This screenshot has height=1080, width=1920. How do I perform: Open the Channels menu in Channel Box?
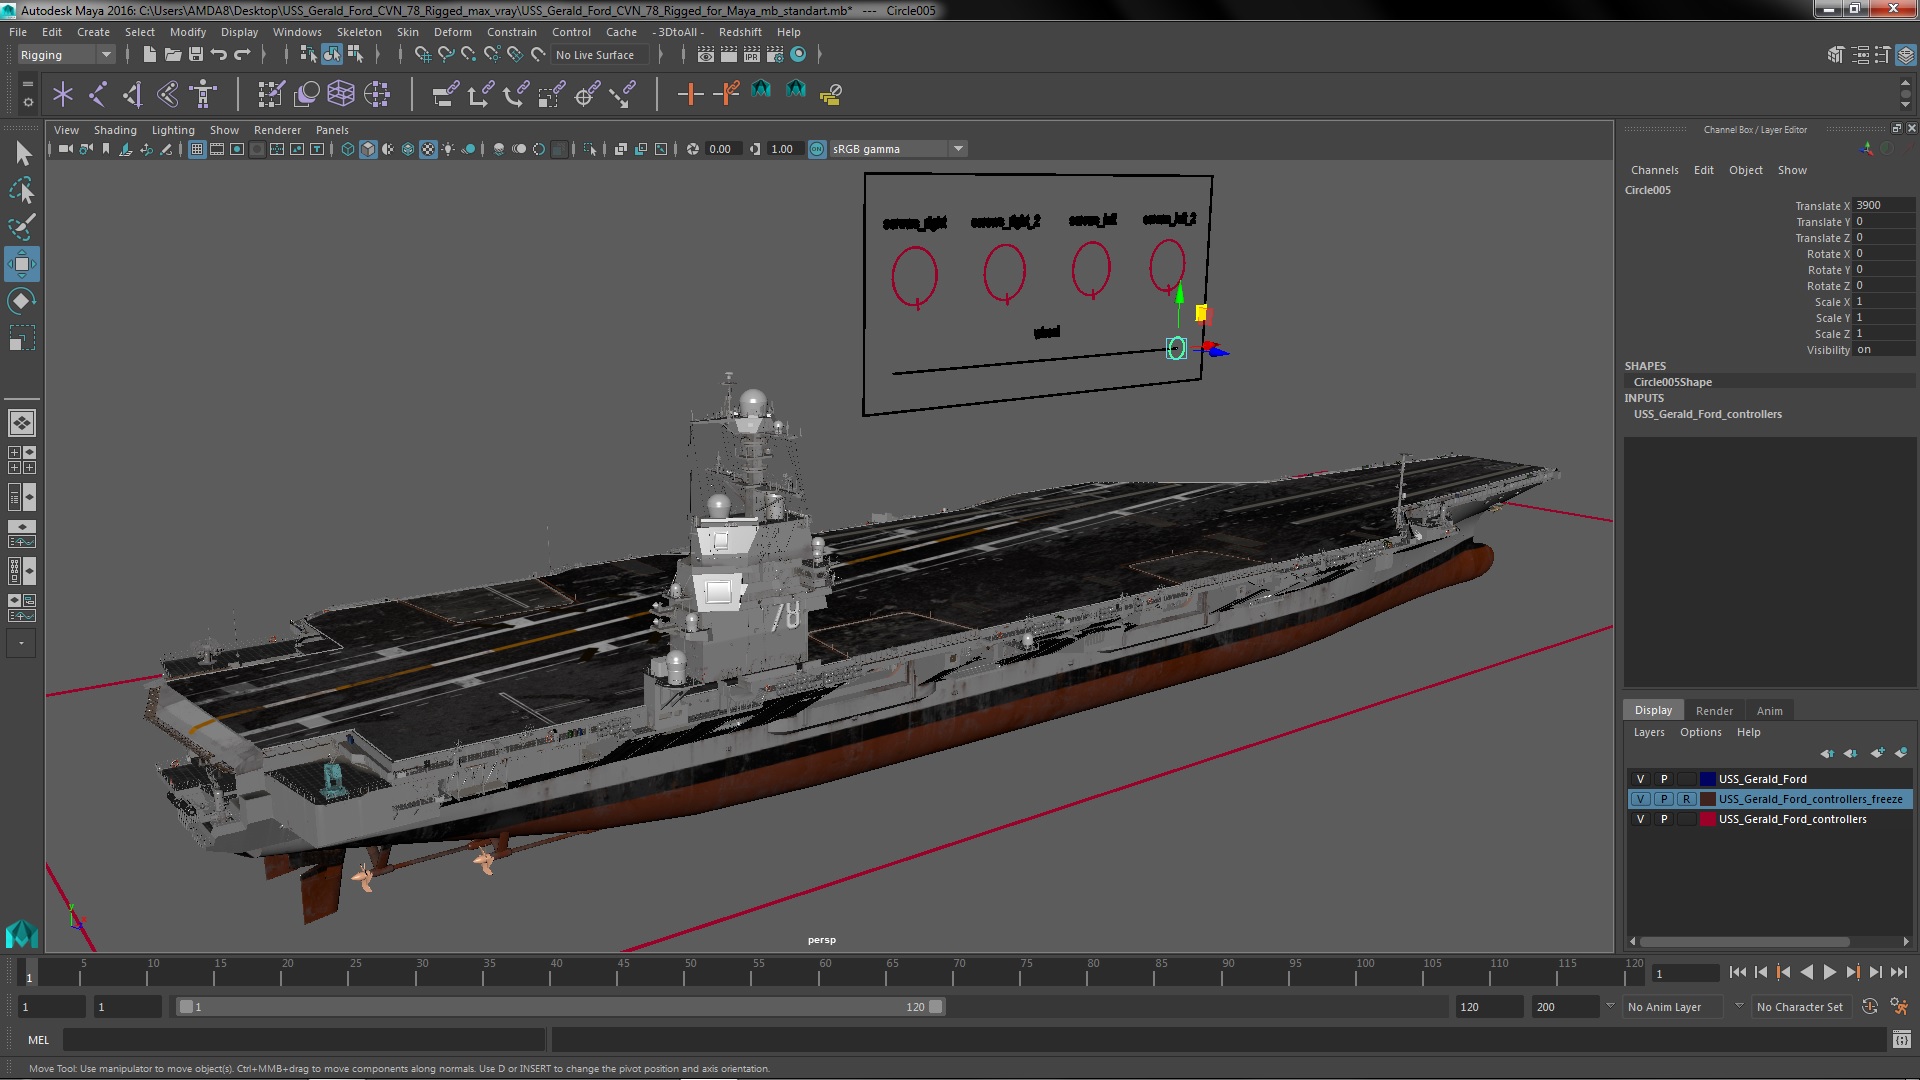(1654, 170)
